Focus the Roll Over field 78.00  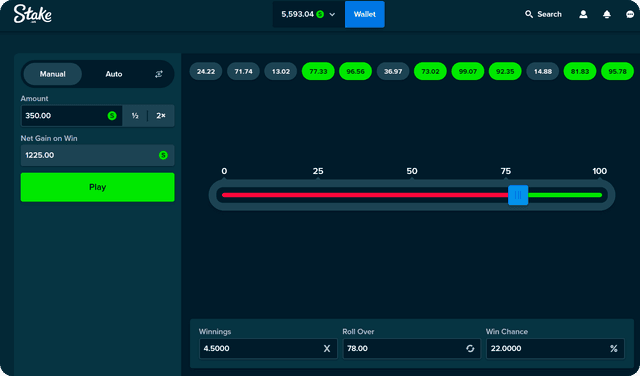click(412, 349)
